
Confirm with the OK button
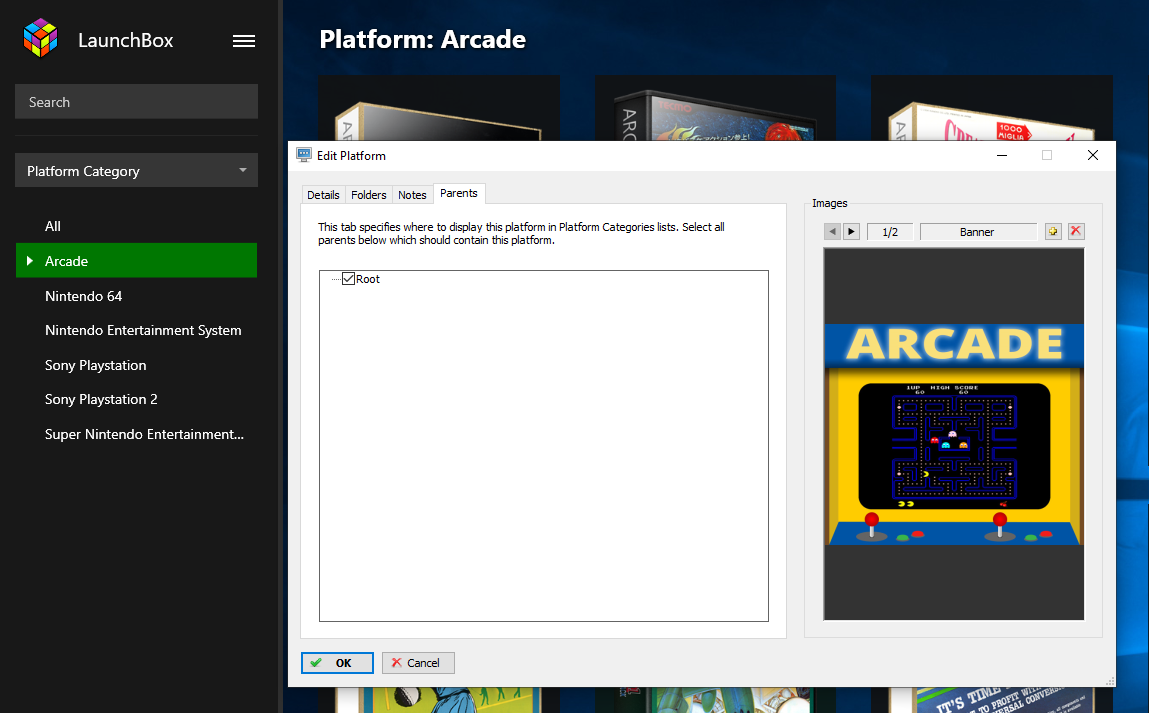[x=337, y=662]
